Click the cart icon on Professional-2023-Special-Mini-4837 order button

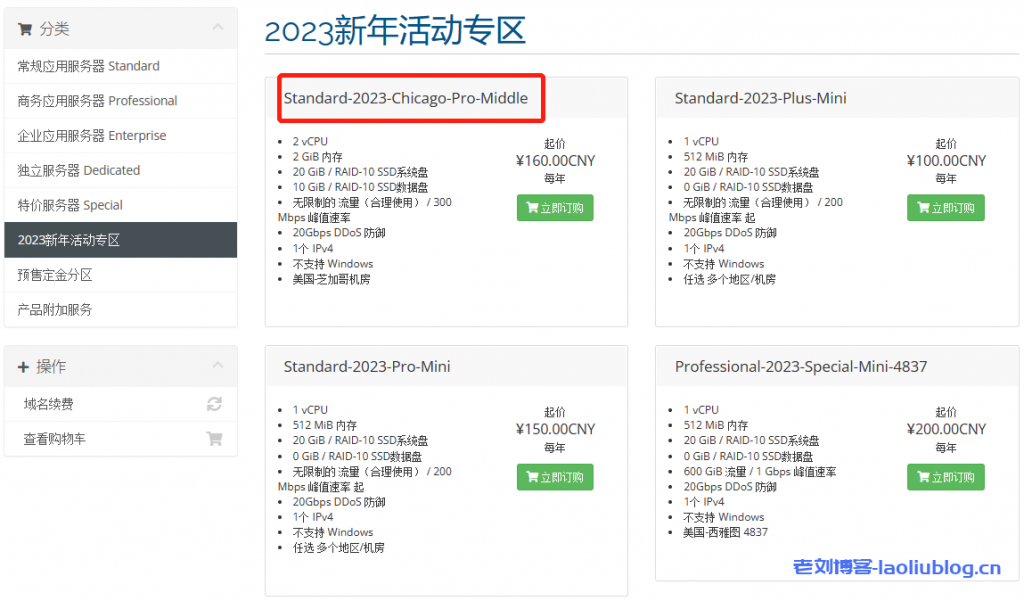tap(922, 477)
